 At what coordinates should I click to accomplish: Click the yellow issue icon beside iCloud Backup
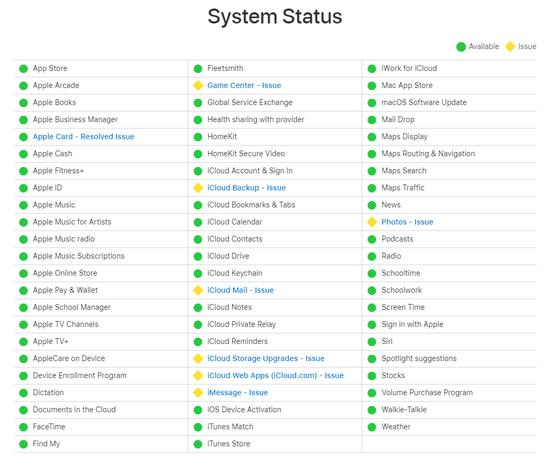(198, 188)
